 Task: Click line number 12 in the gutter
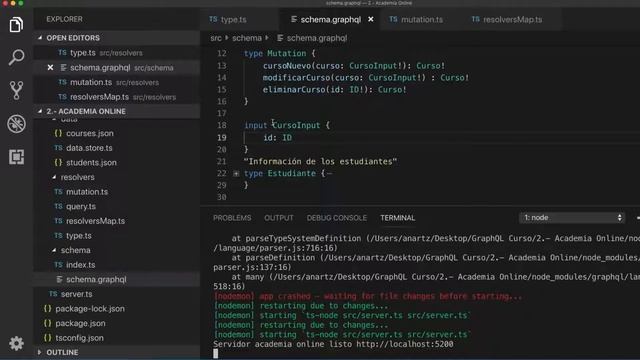tap(222, 53)
